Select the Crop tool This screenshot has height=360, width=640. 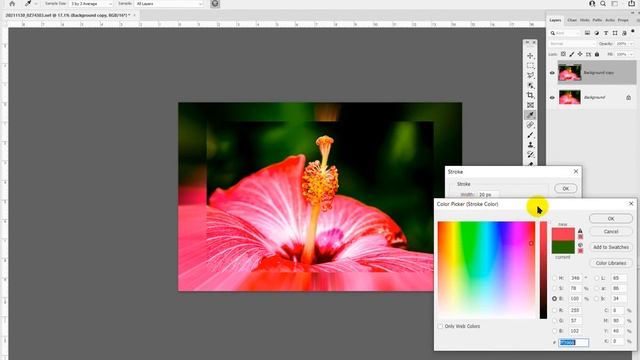pos(530,95)
